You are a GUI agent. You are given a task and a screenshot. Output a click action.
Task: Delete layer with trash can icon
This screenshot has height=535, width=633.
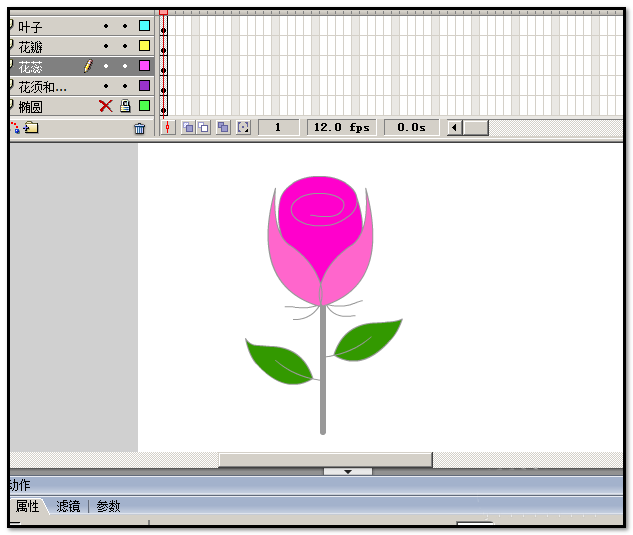pos(140,128)
